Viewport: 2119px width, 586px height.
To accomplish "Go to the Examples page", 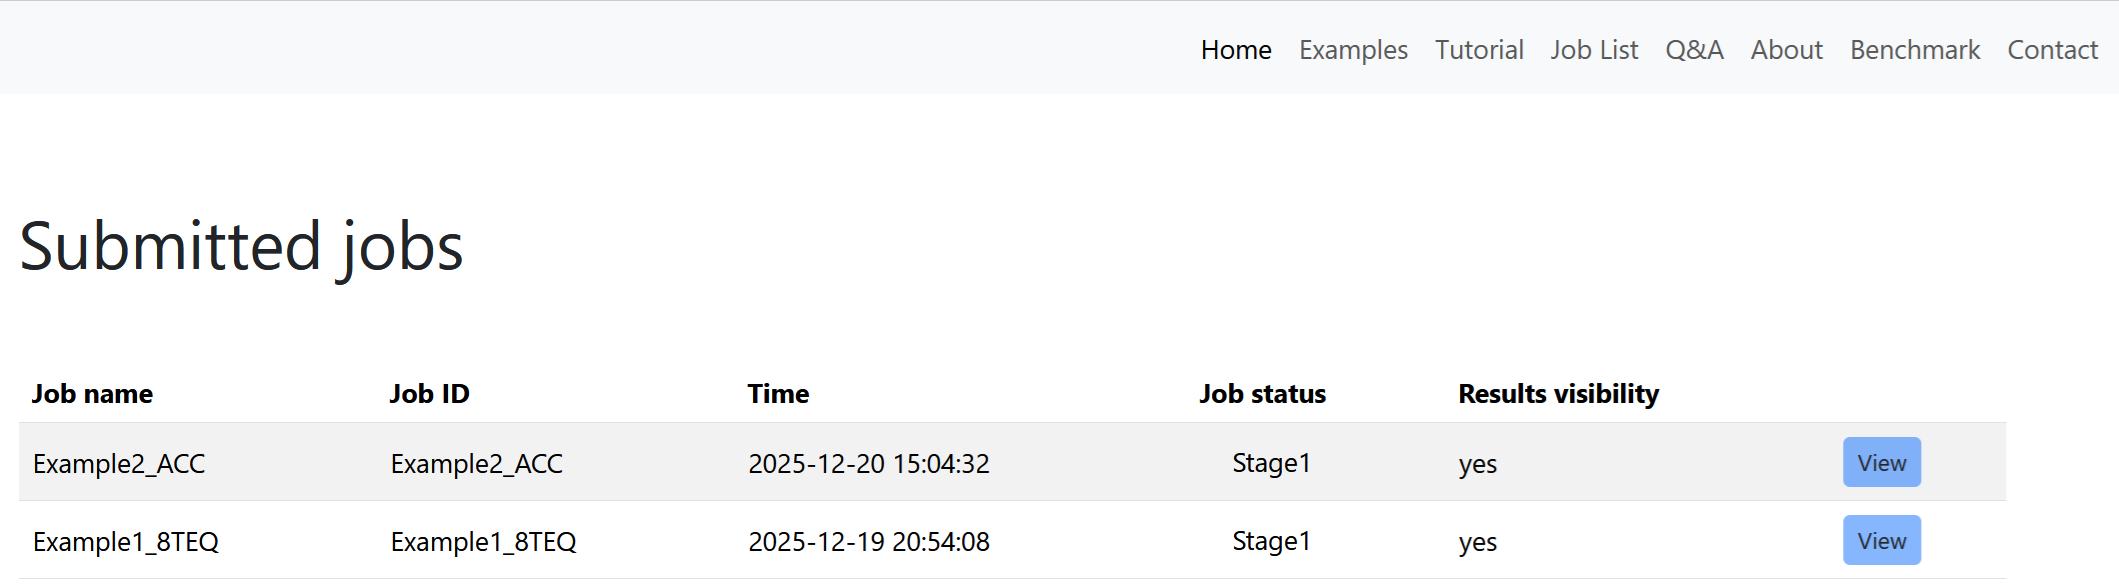I will (1353, 50).
